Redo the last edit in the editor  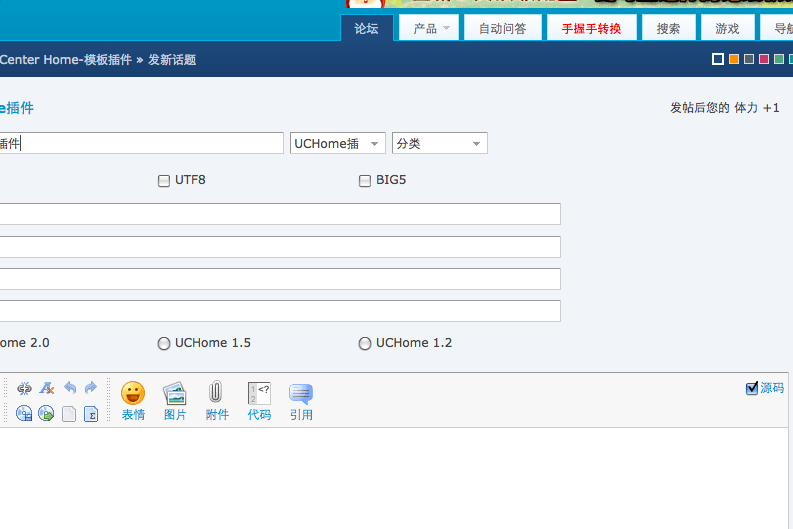click(x=91, y=388)
